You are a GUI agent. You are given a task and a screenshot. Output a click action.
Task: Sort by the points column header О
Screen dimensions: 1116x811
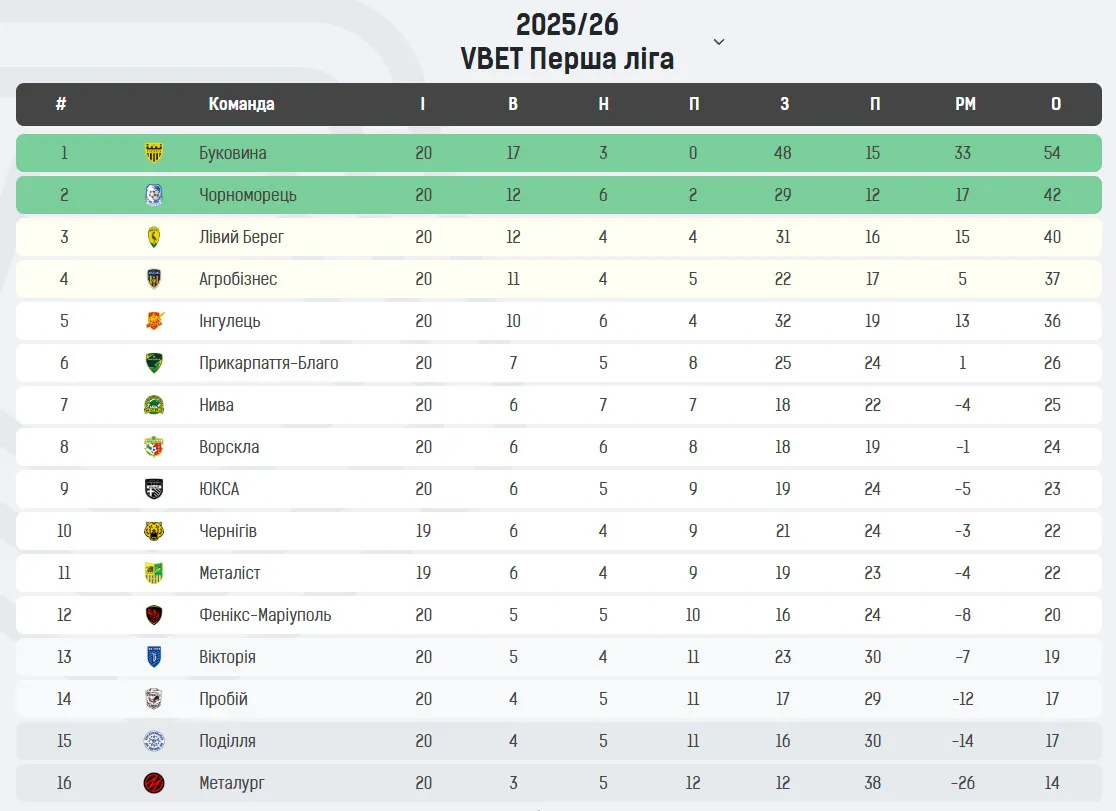pyautogui.click(x=1056, y=104)
